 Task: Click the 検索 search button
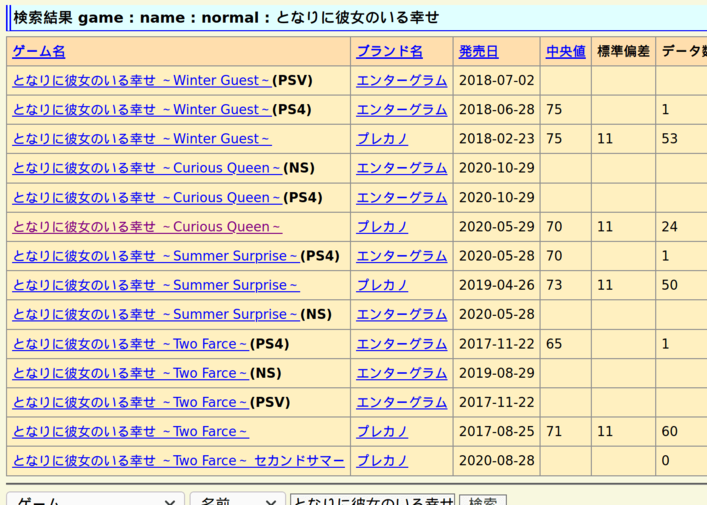tap(483, 500)
